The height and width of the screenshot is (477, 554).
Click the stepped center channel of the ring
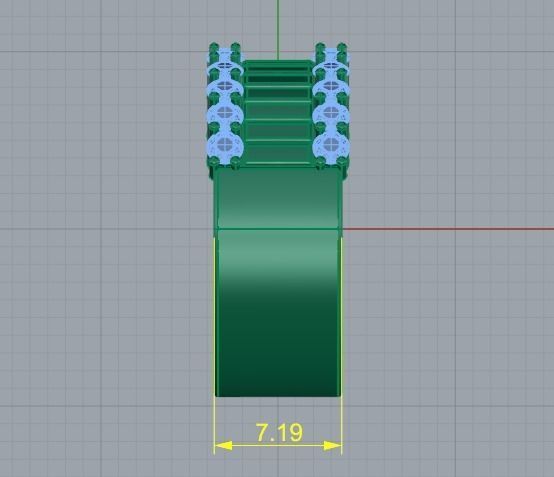click(x=278, y=112)
